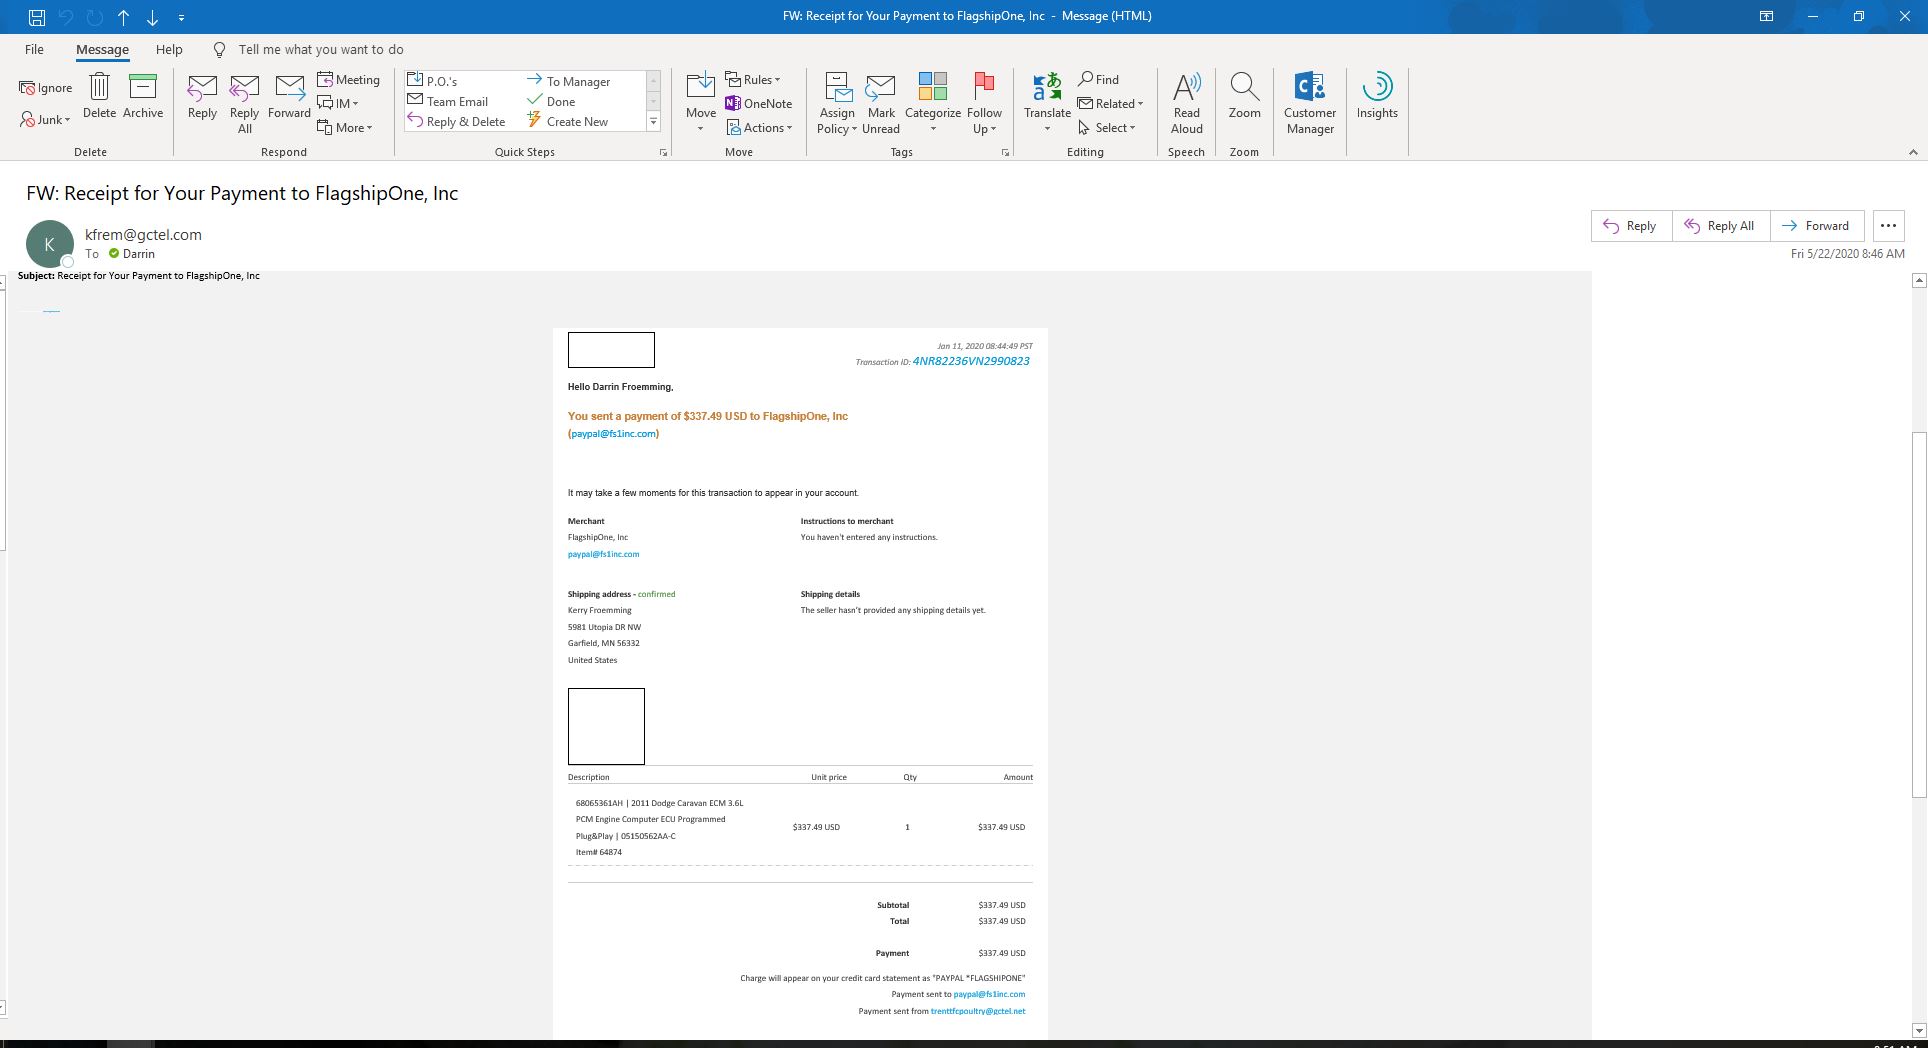Run the Done quick step
Screen dimensions: 1928x1048
[x=551, y=101]
